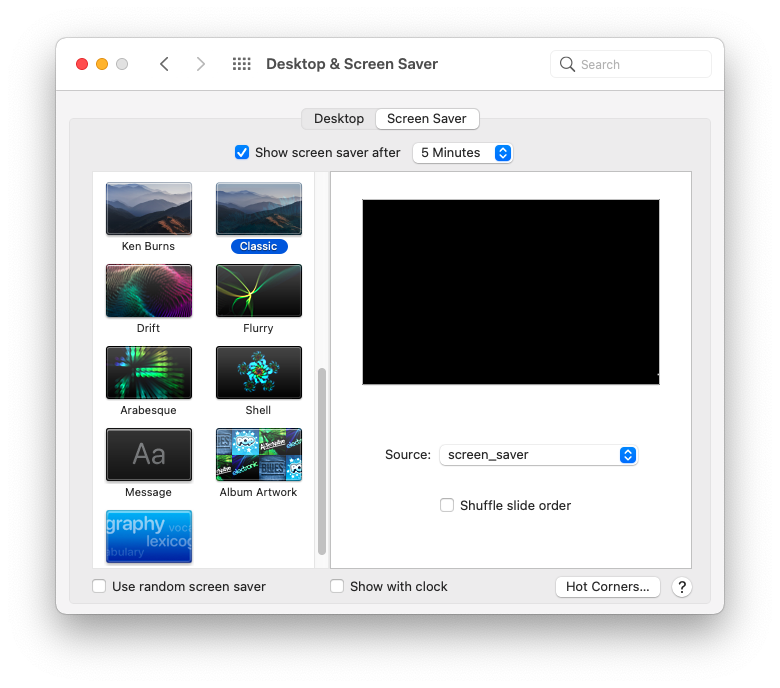Click the Message label text
This screenshot has width=780, height=688.
click(148, 492)
